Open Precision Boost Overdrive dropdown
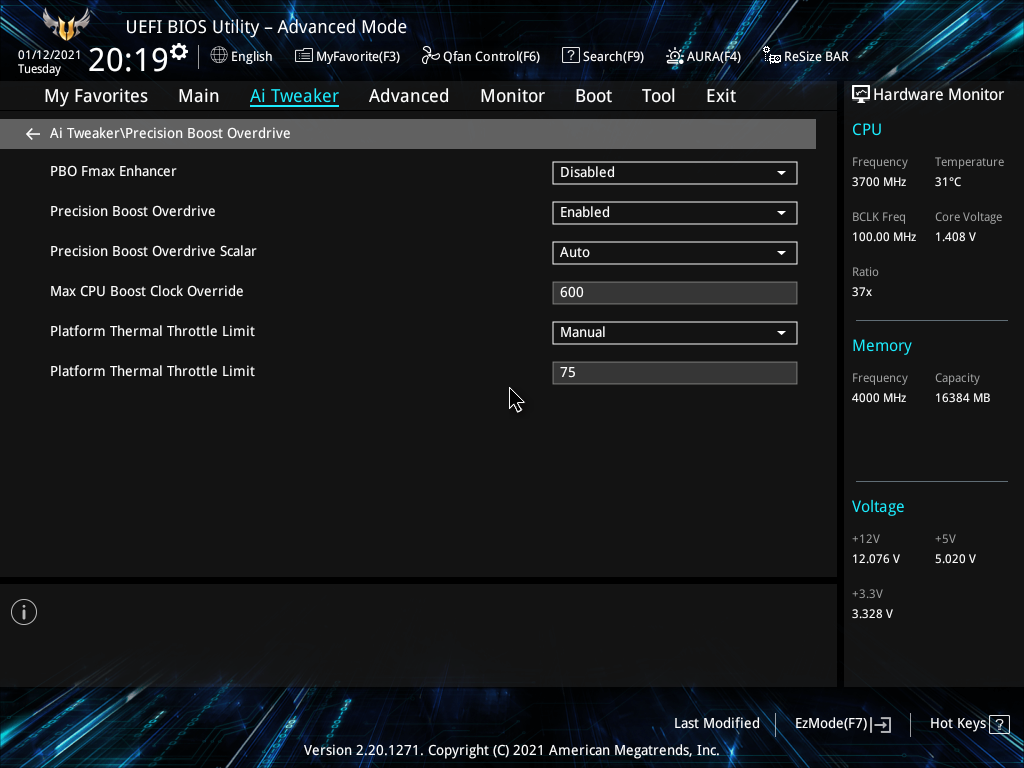 [675, 213]
